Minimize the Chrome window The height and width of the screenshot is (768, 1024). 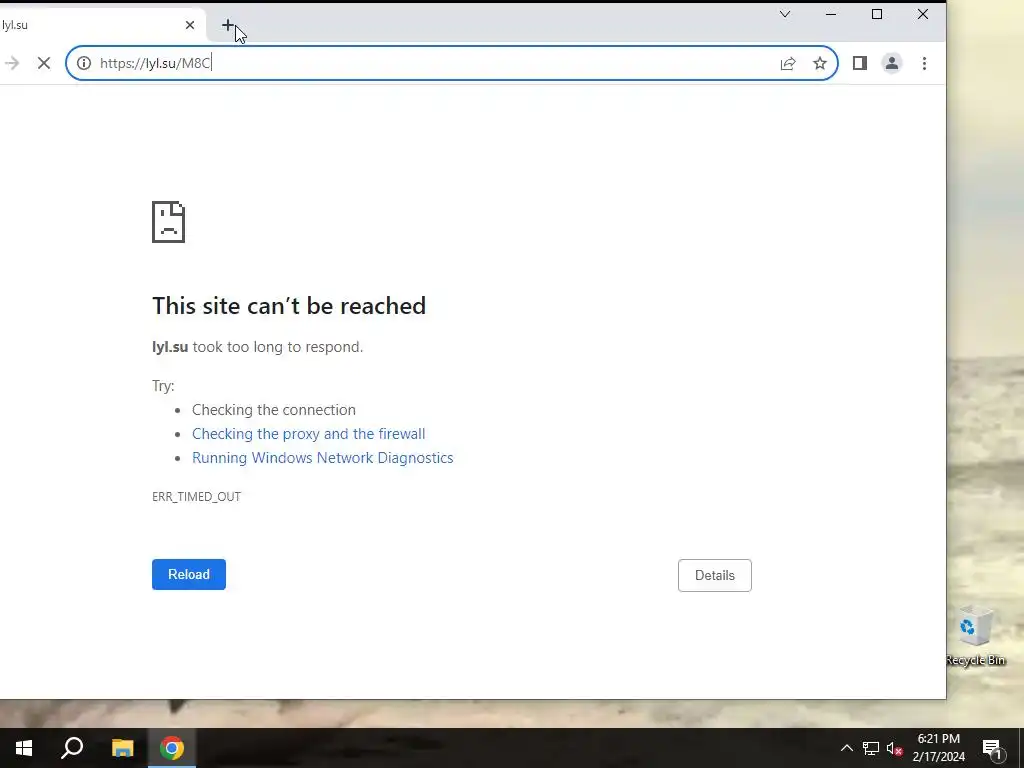coord(831,14)
